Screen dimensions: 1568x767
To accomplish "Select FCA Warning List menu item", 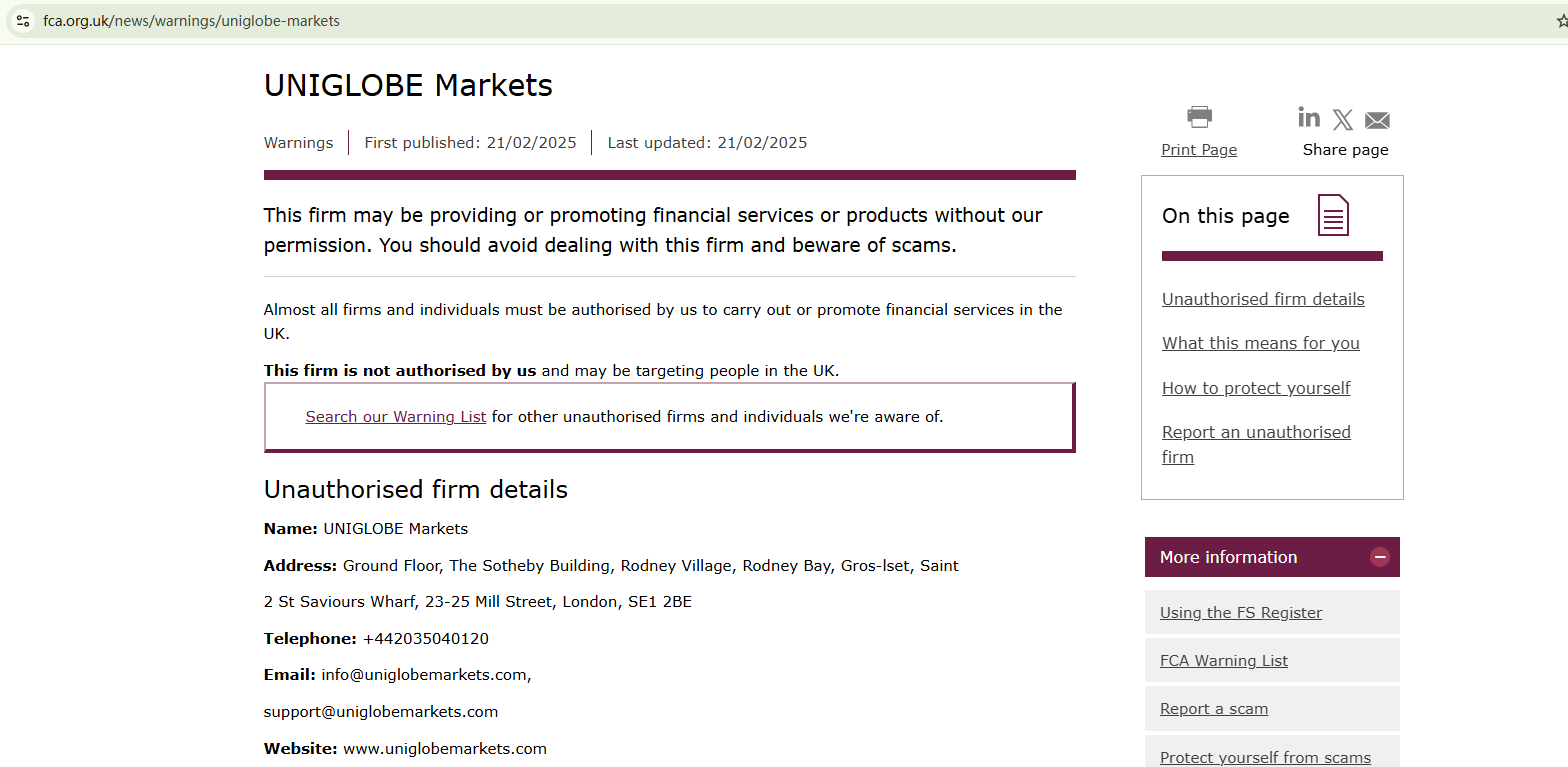I will coord(1224,661).
